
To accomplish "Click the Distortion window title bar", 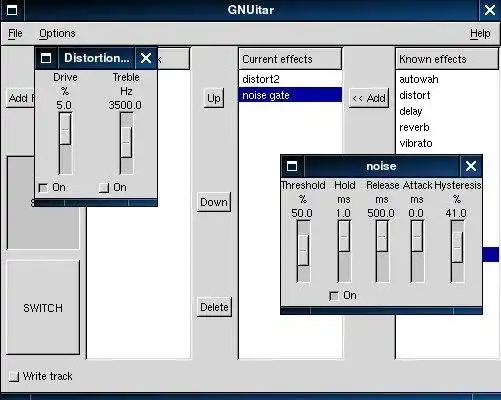I will click(96, 58).
